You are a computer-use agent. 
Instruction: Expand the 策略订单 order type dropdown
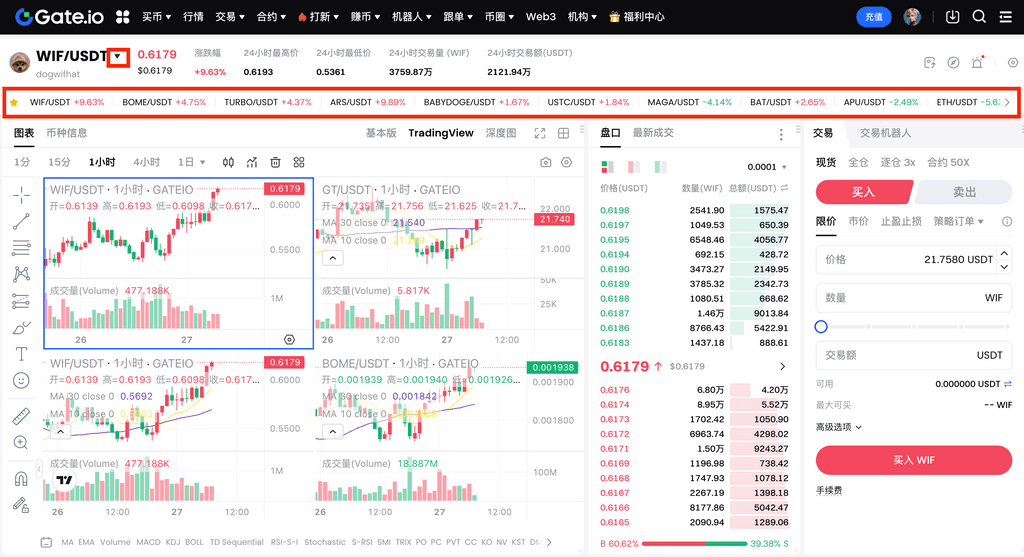pos(958,221)
